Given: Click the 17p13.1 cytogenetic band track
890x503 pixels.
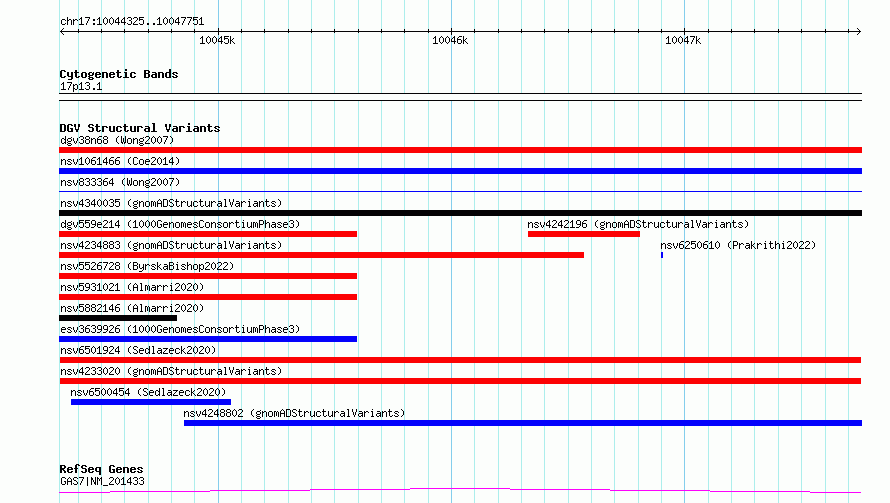Looking at the screenshot, I should coord(460,97).
